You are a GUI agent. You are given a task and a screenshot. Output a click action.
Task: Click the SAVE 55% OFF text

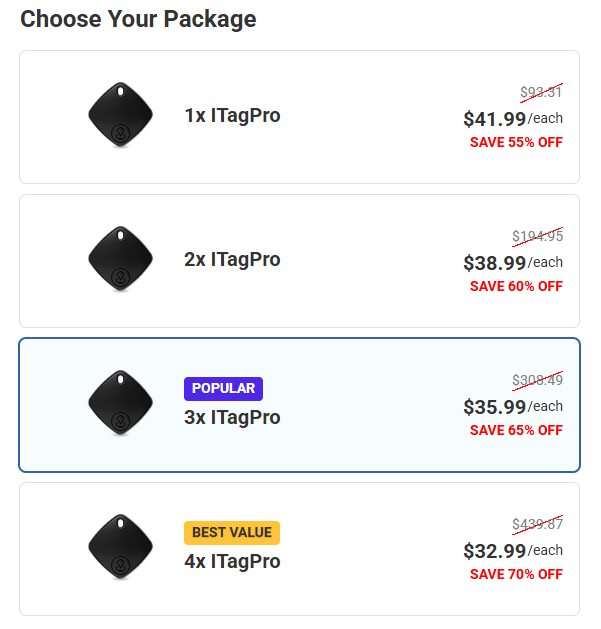point(516,142)
